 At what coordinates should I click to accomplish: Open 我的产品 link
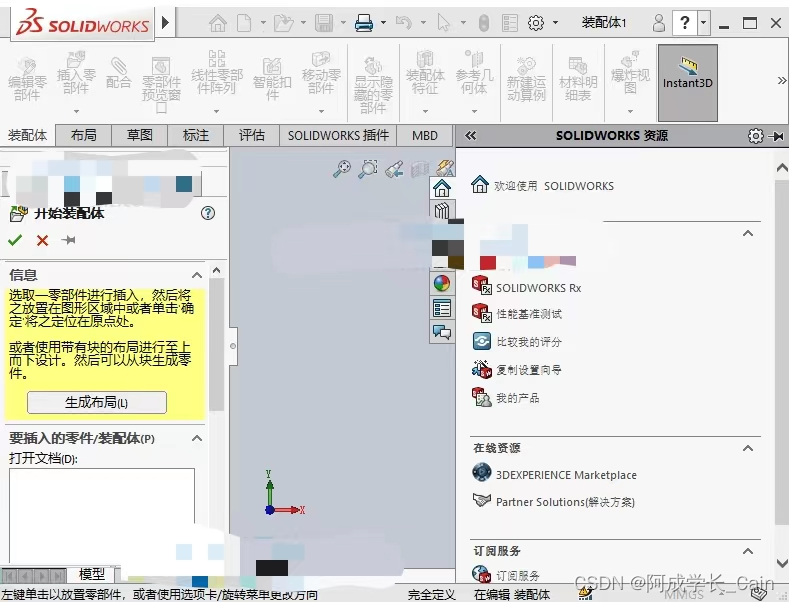[506, 398]
